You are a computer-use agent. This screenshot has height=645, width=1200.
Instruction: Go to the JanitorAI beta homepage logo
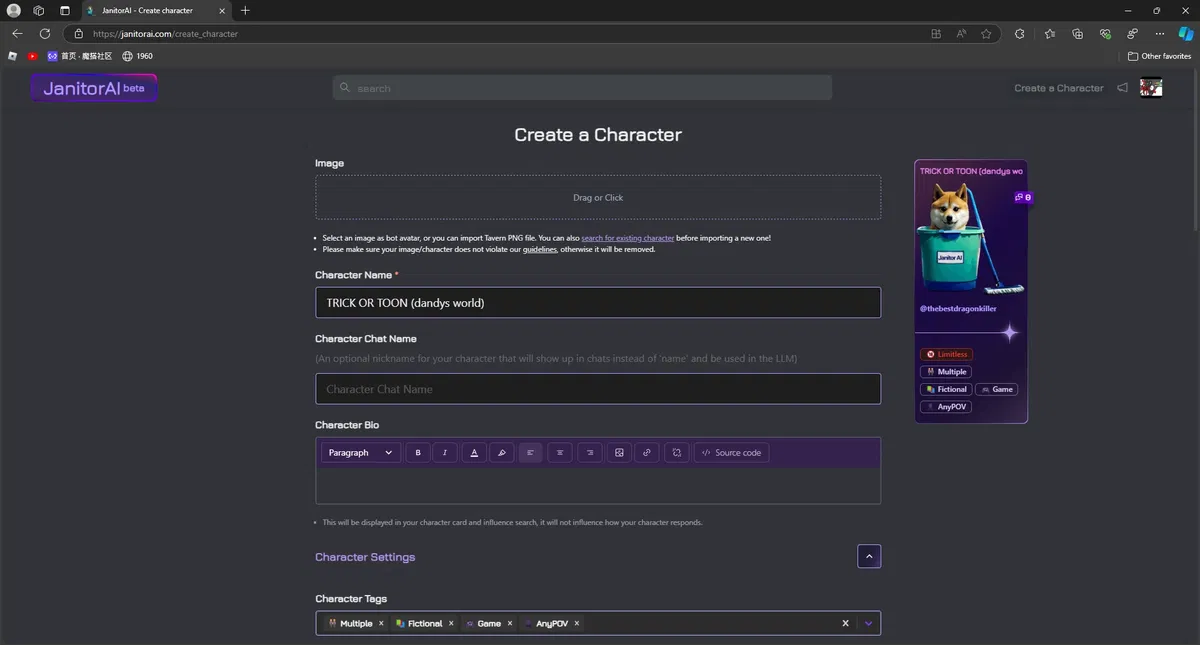point(94,88)
